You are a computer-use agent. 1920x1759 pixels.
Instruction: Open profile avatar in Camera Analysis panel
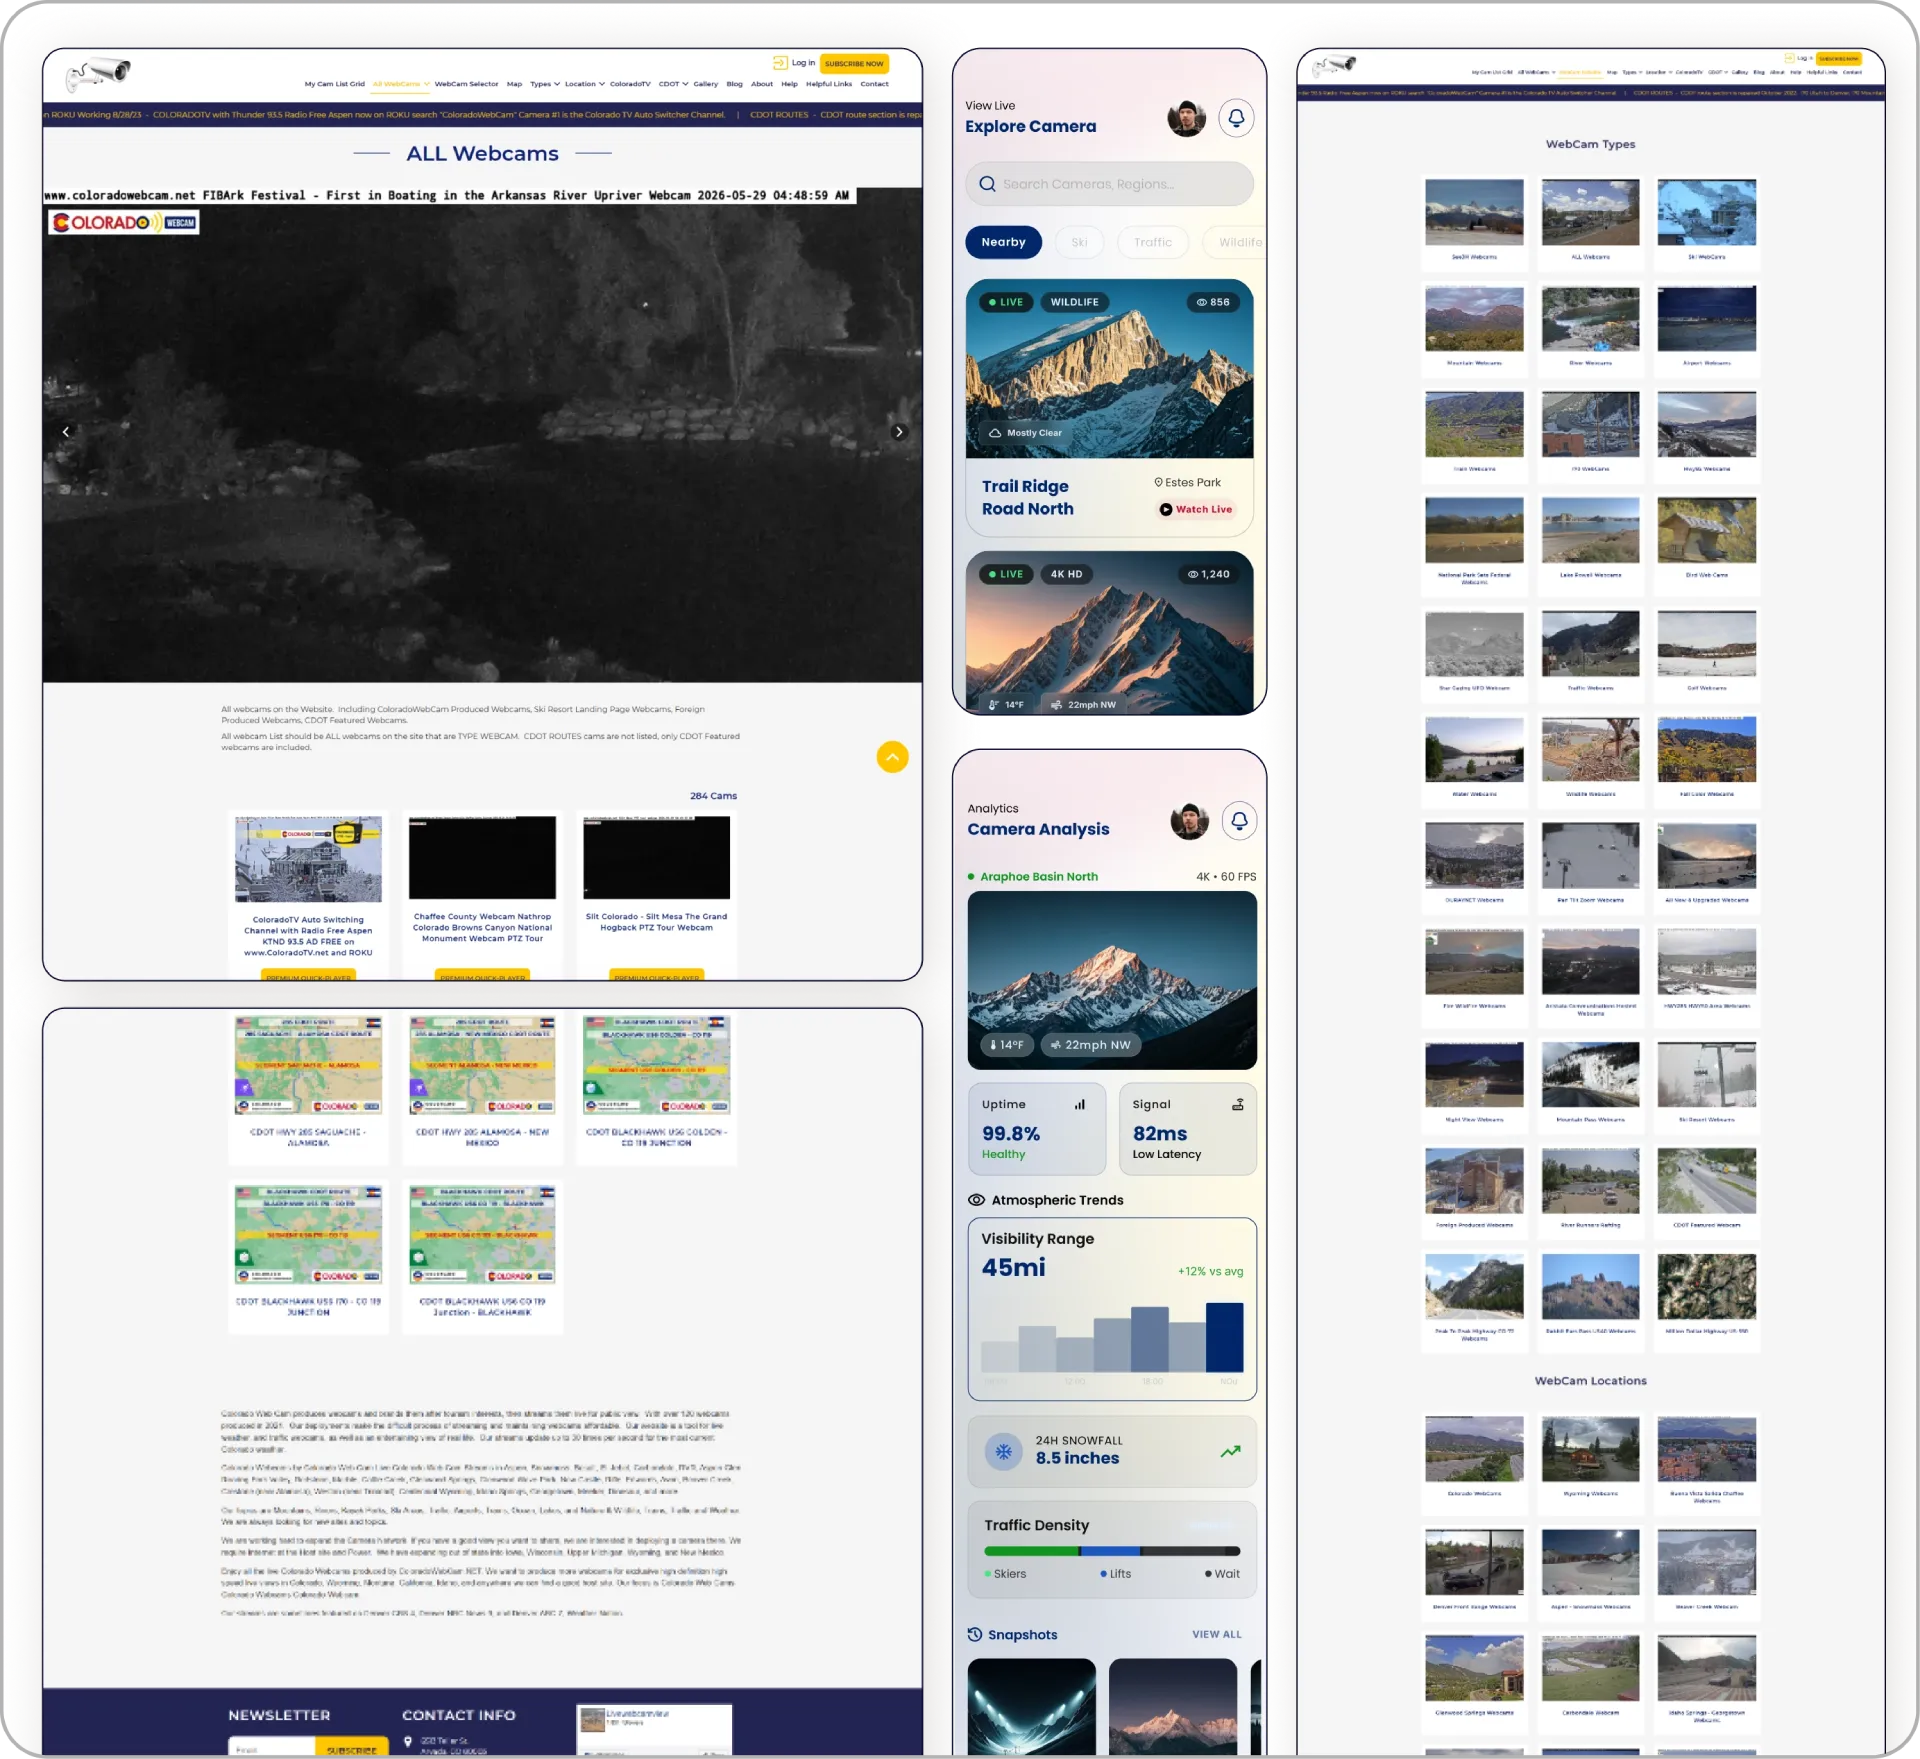[x=1190, y=821]
